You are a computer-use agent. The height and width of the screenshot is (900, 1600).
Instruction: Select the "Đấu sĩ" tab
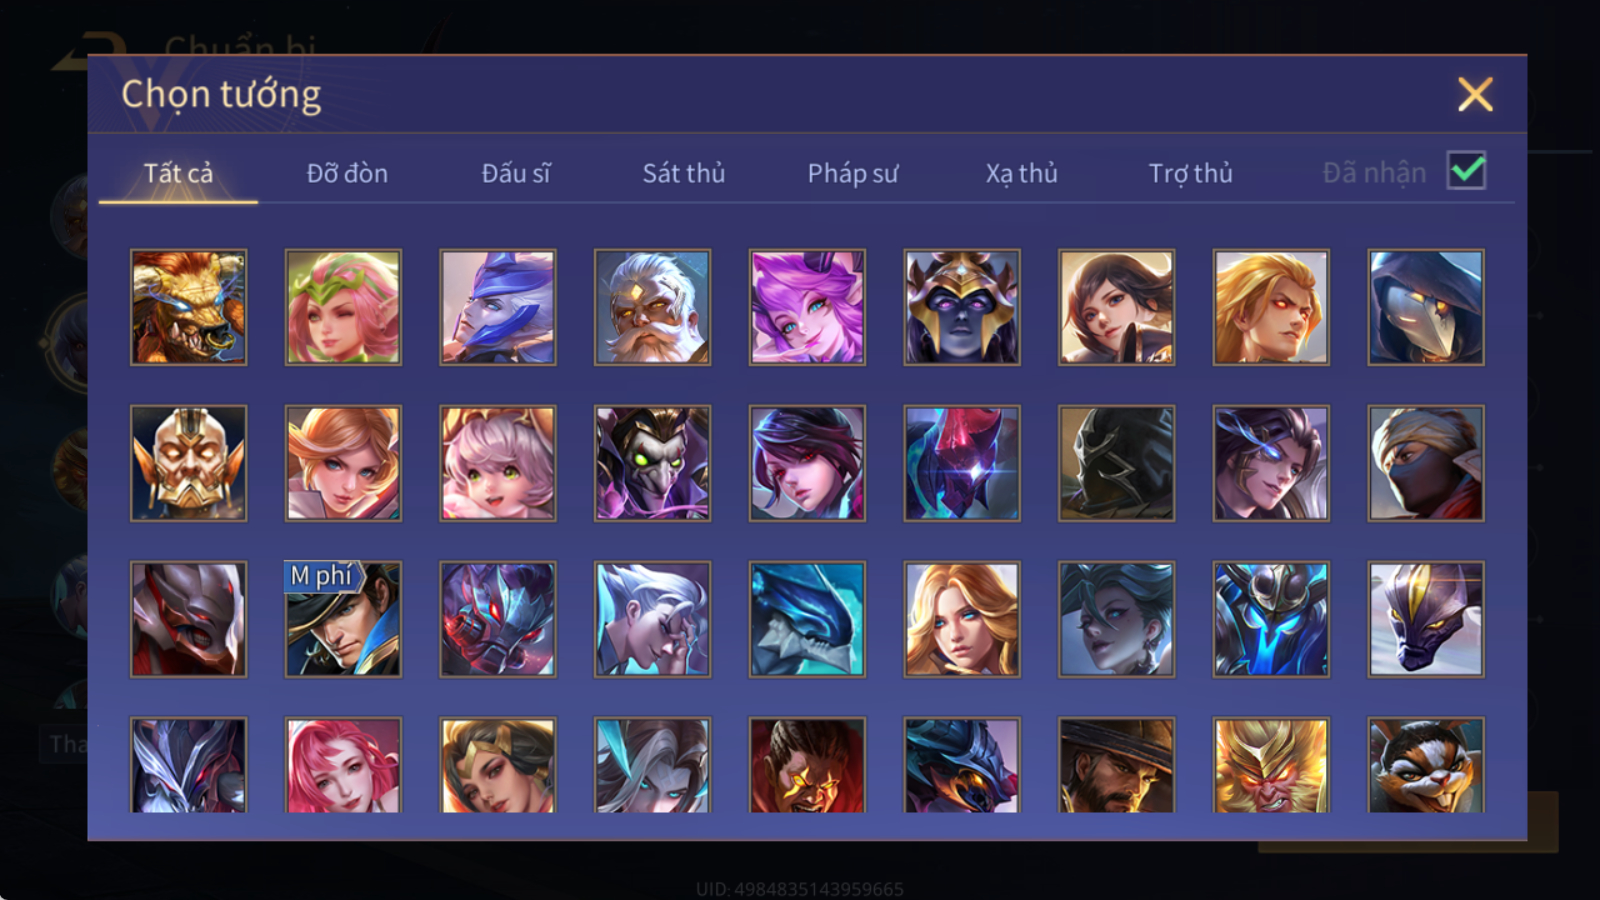tap(516, 173)
